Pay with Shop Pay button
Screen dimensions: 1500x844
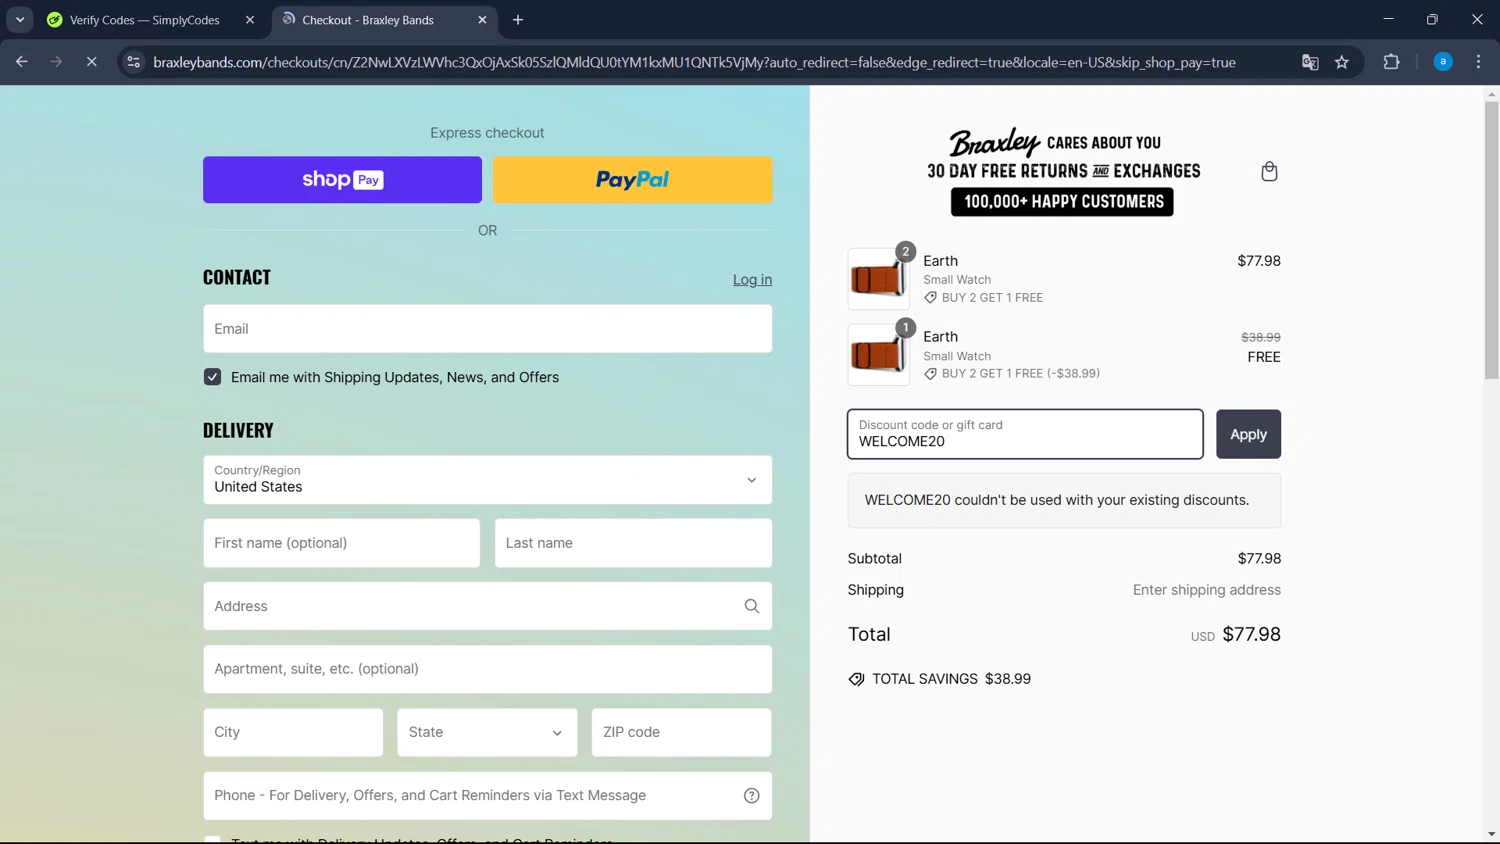click(342, 180)
